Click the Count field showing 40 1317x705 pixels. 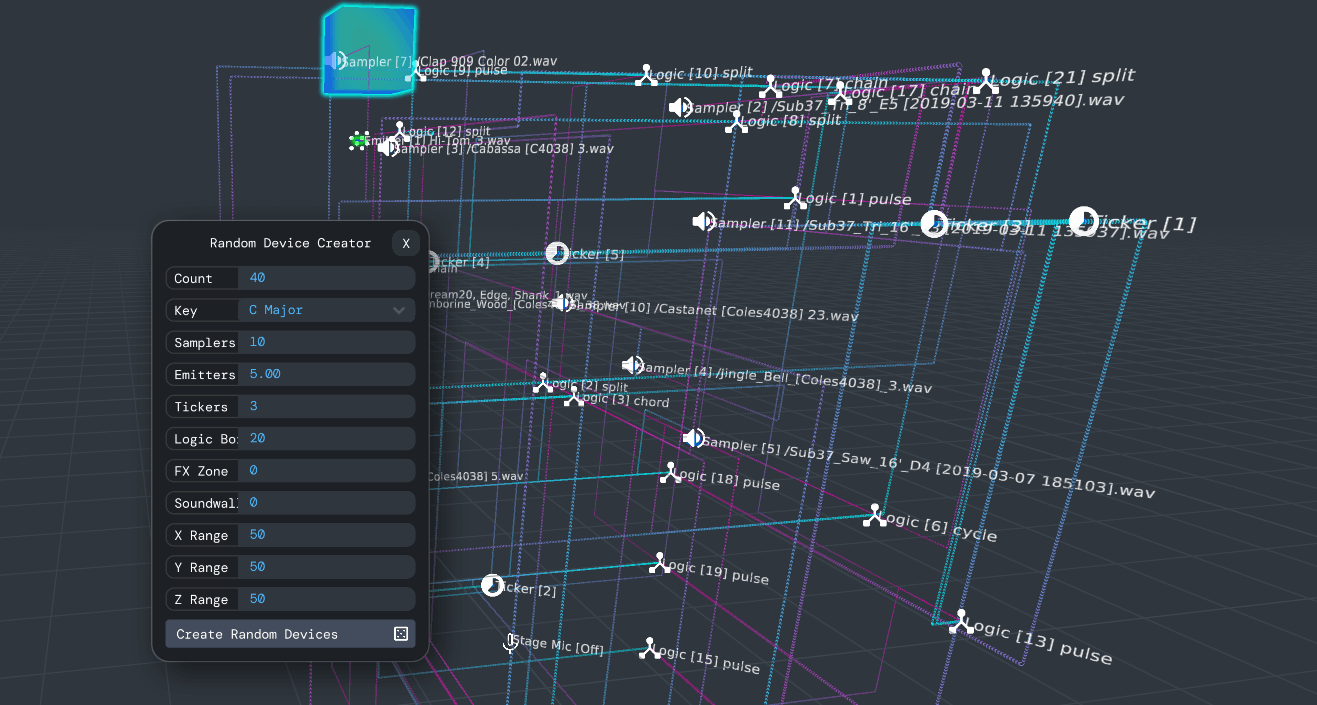pyautogui.click(x=326, y=277)
